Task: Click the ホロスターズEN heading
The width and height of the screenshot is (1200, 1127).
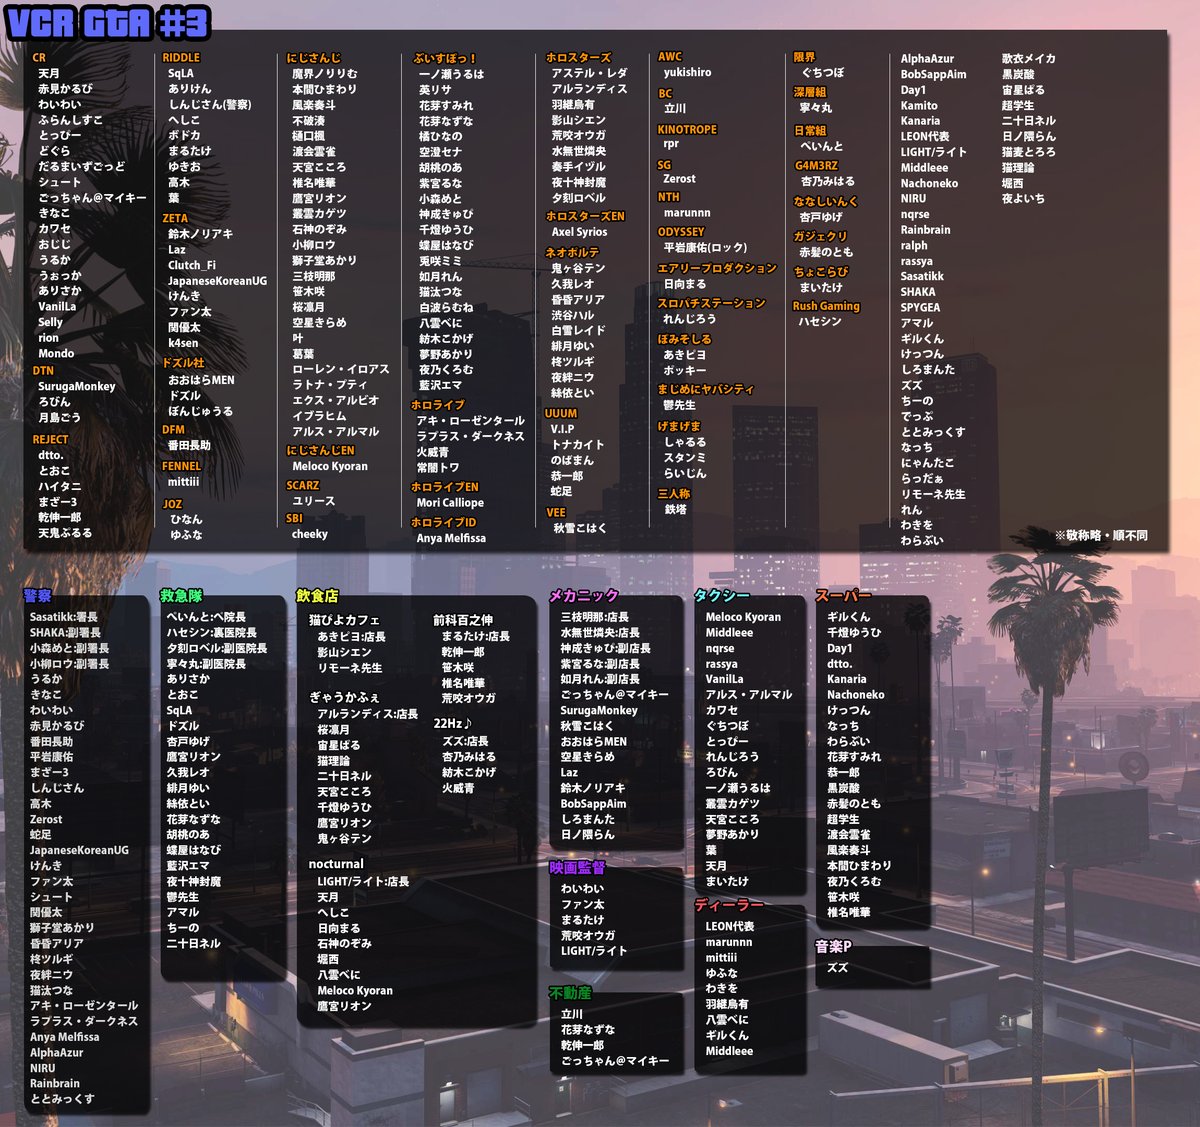Action: pos(585,216)
